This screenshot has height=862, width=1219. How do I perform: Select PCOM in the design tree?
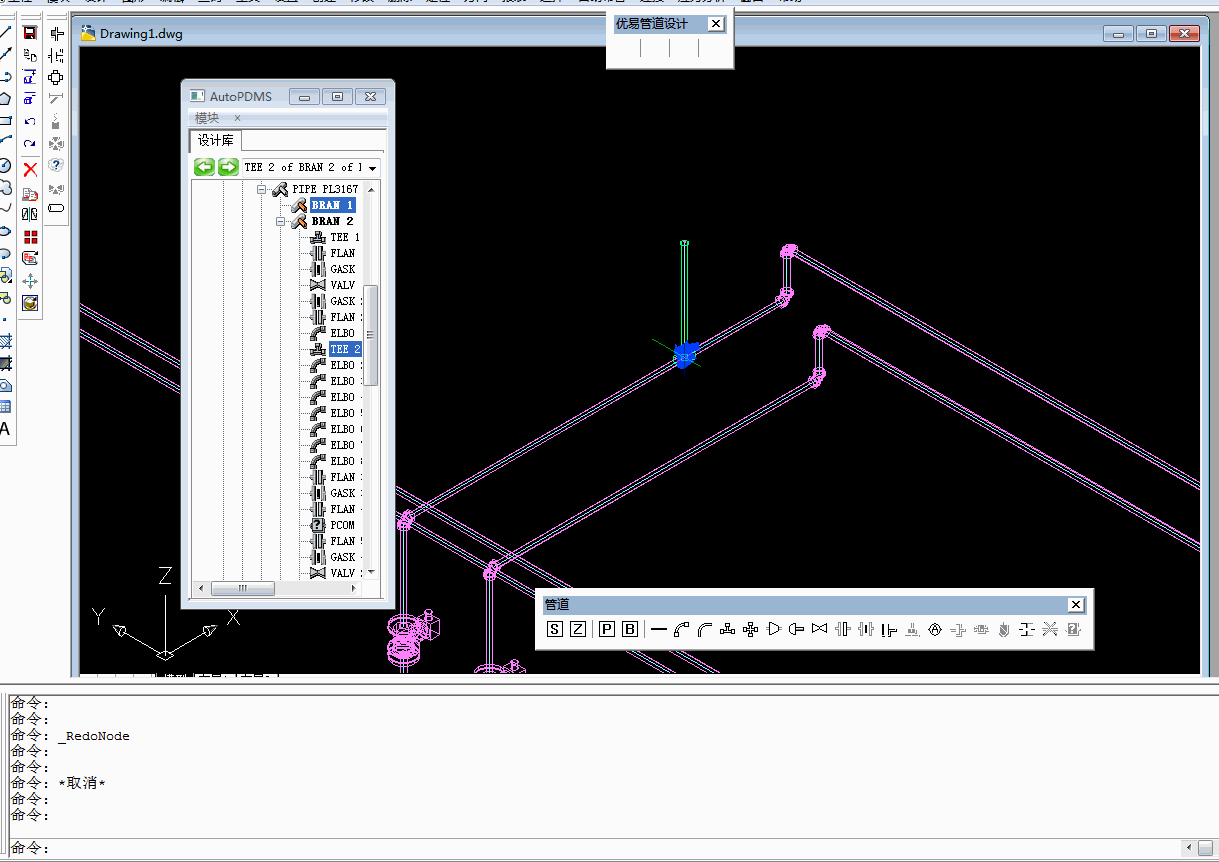pyautogui.click(x=342, y=525)
